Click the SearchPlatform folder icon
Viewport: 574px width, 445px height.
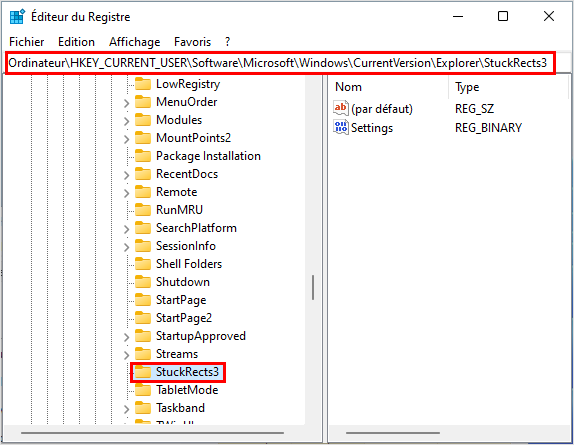pos(143,228)
